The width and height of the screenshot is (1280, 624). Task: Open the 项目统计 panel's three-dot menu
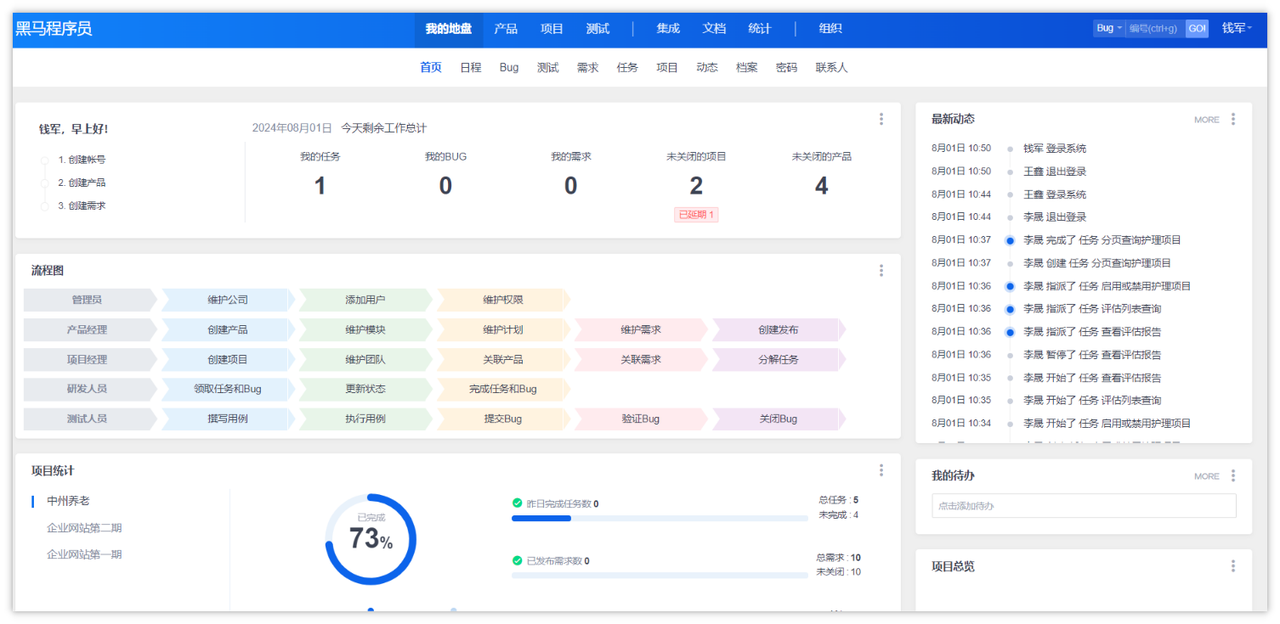point(881,470)
